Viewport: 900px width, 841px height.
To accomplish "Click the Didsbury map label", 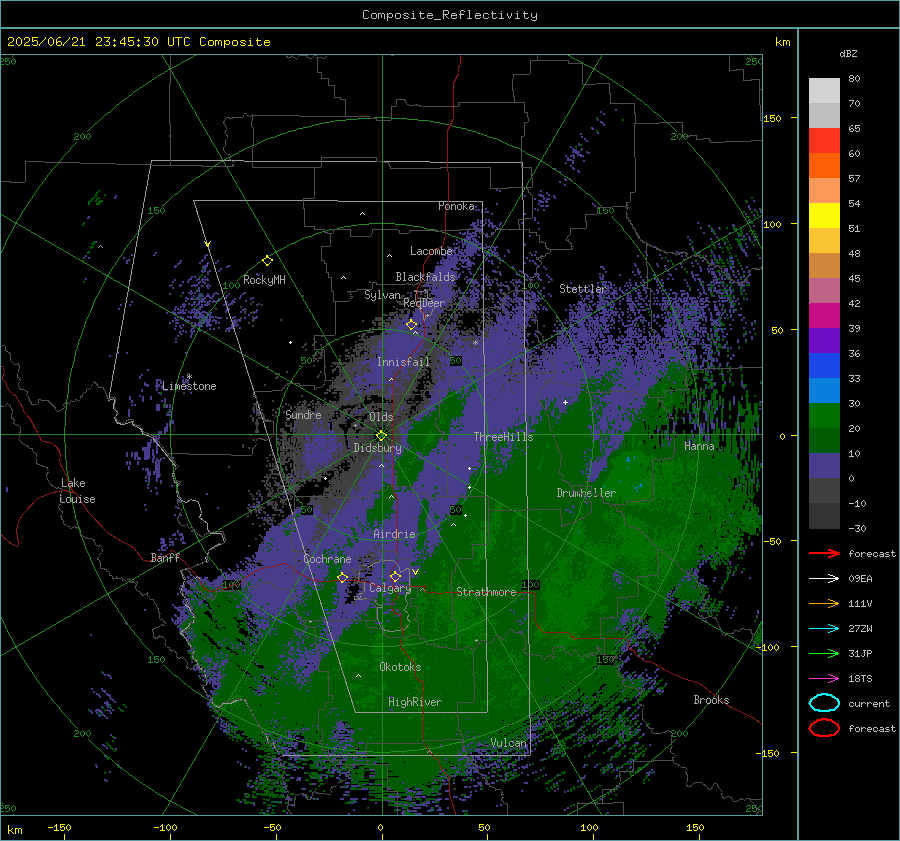I will point(378,448).
